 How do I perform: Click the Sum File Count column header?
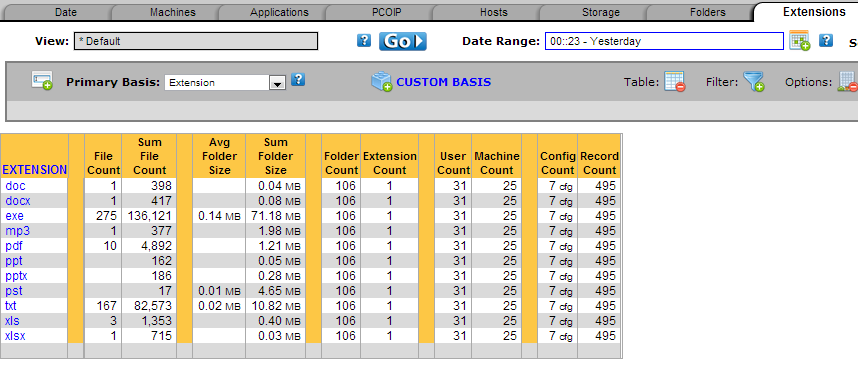pos(149,156)
